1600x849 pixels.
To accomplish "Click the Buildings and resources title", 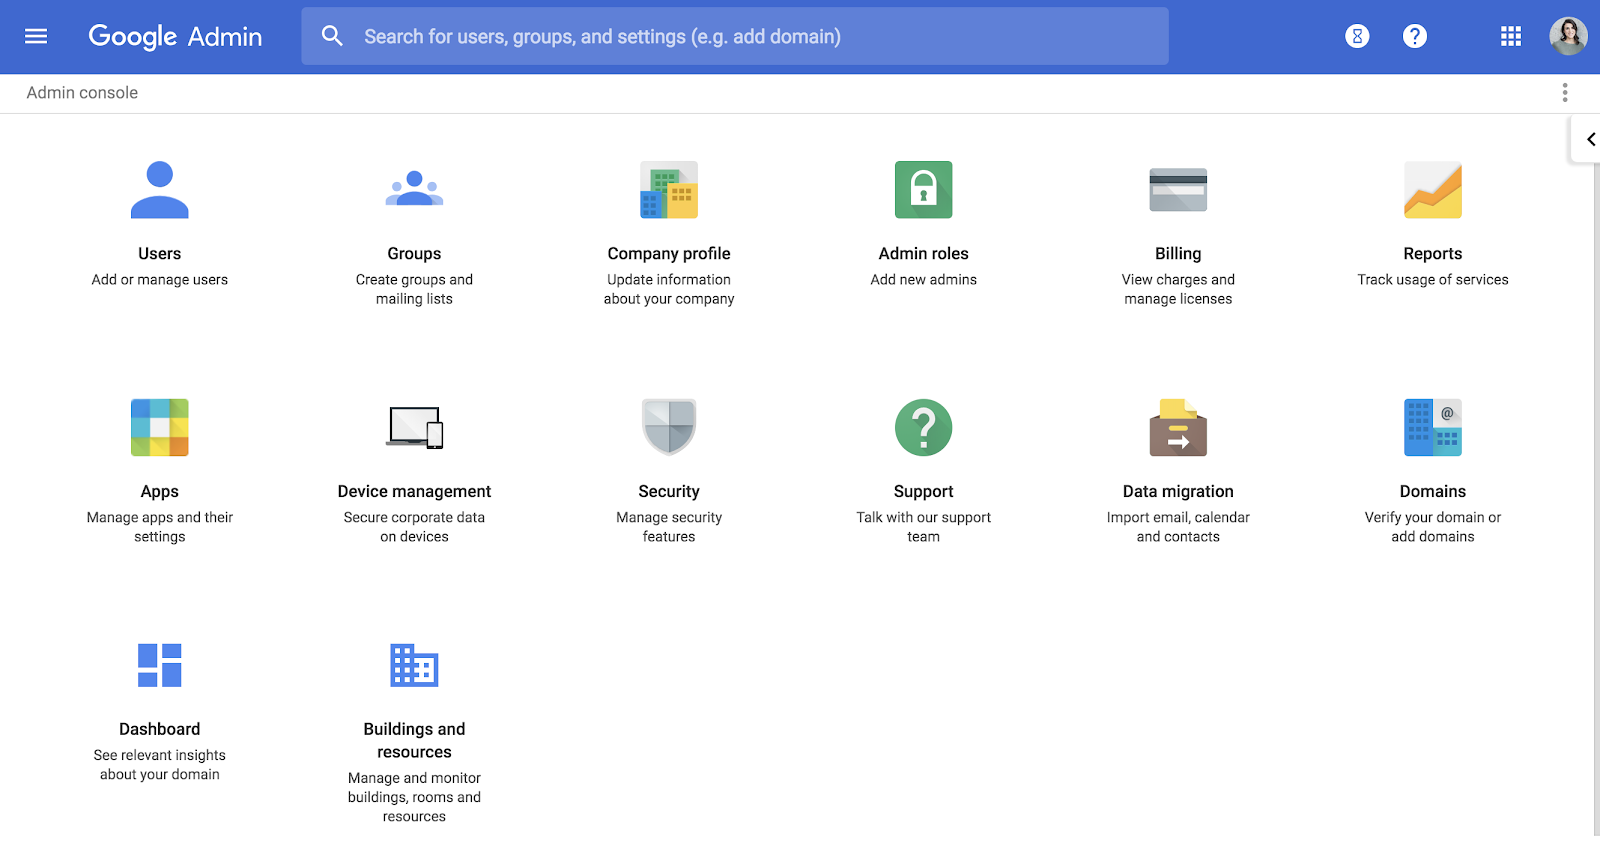I will 414,741.
